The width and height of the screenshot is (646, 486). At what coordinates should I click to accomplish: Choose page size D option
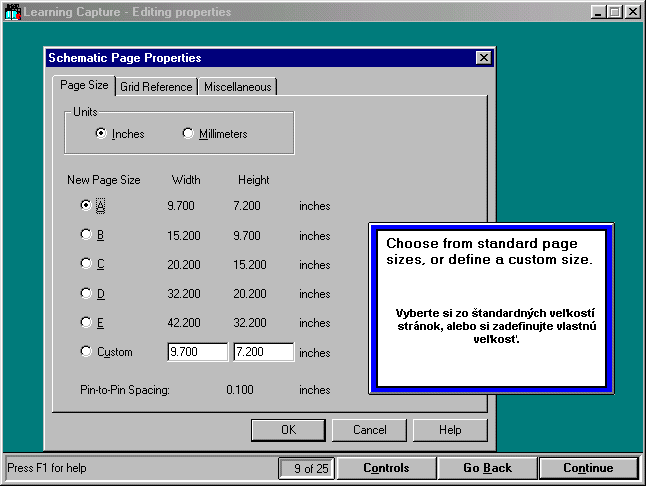(x=86, y=294)
